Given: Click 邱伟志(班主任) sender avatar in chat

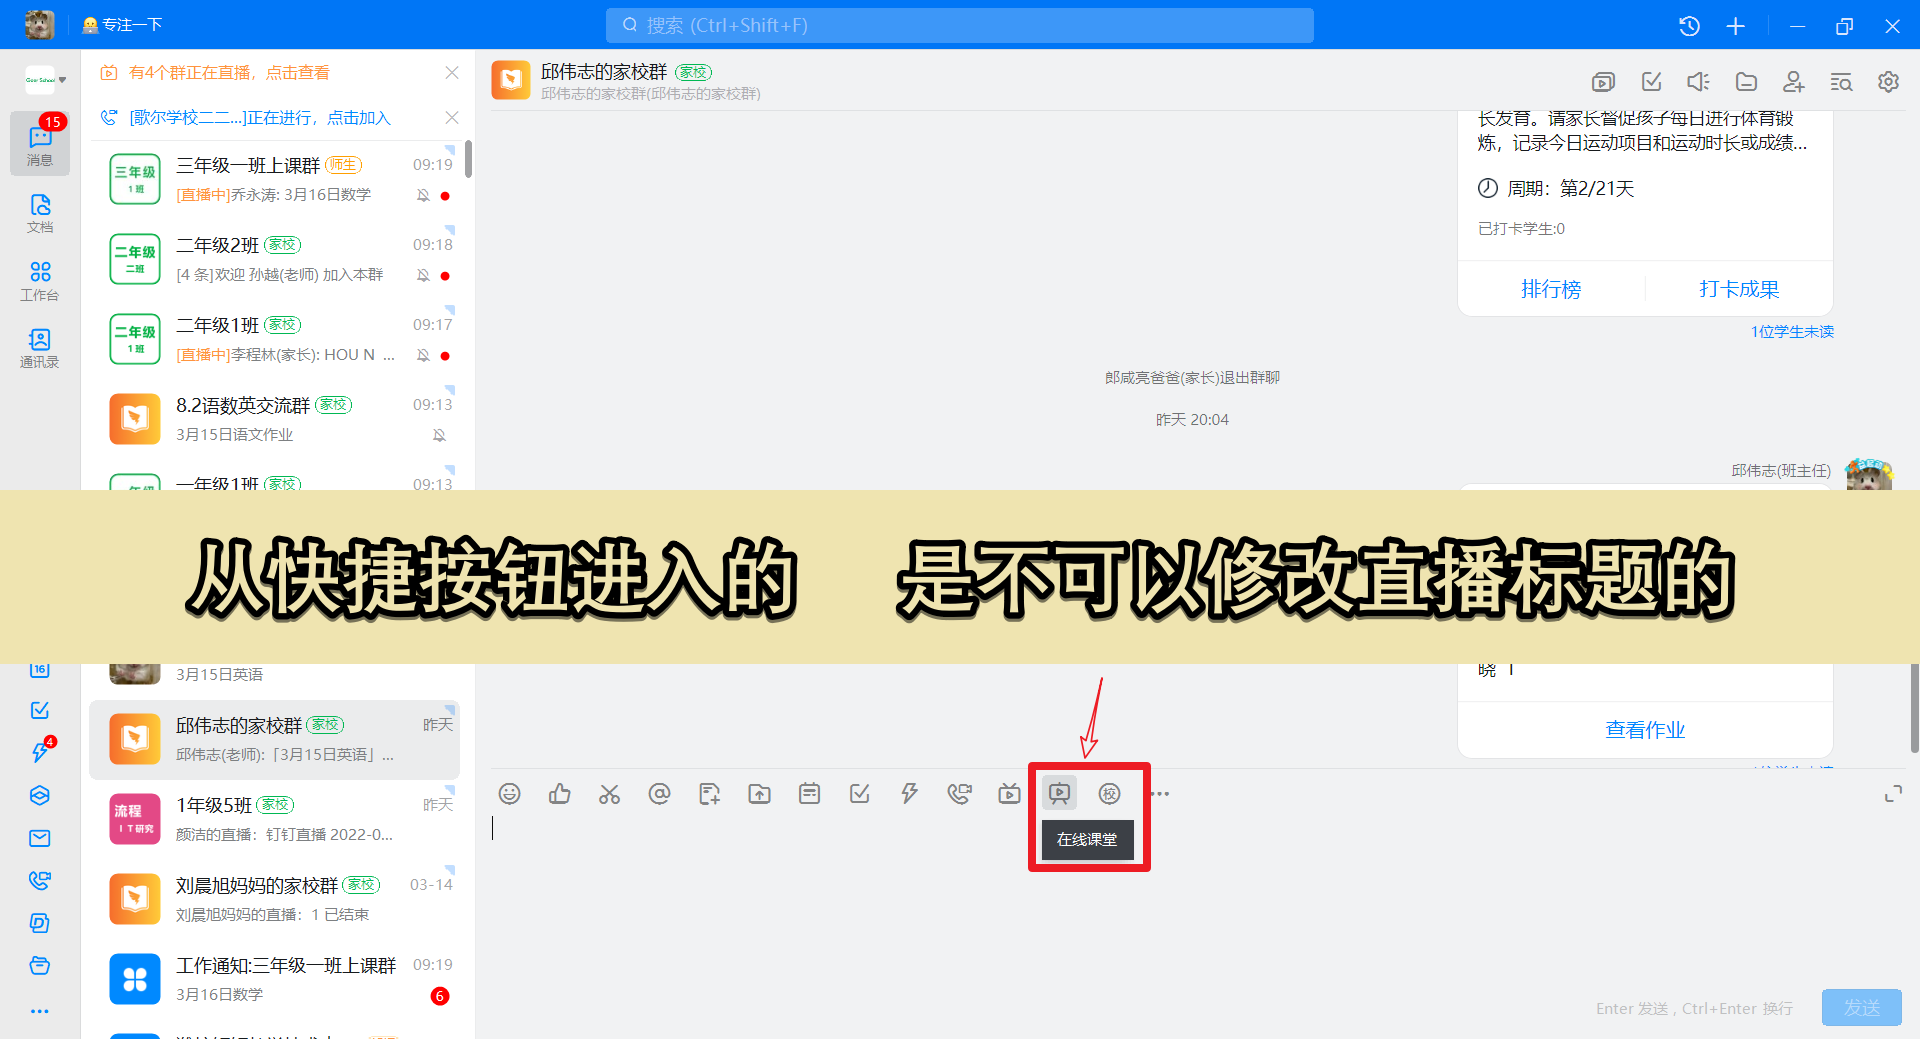Looking at the screenshot, I should (x=1869, y=474).
